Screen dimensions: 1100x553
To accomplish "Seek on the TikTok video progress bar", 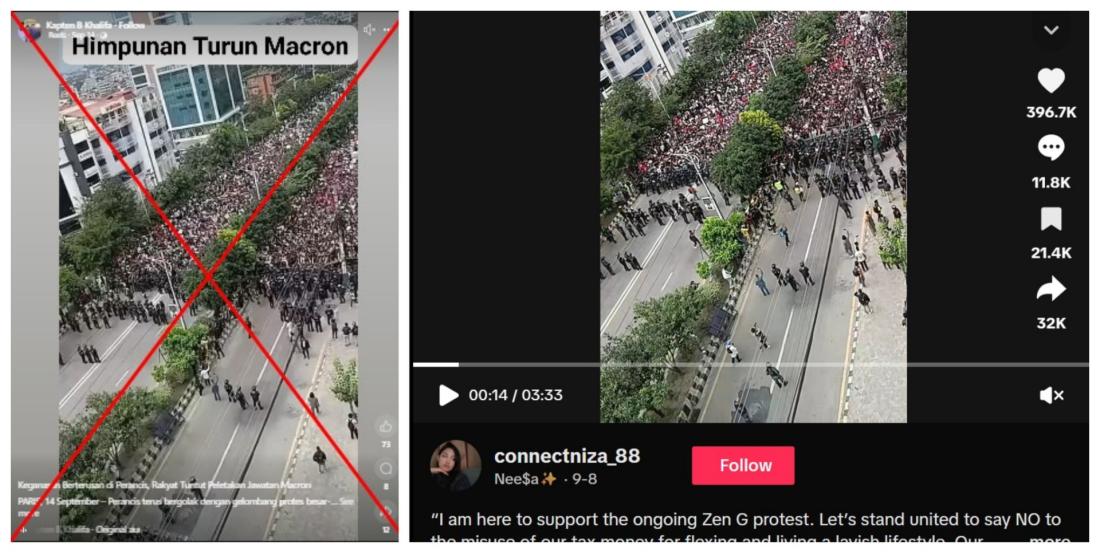I will point(750,364).
